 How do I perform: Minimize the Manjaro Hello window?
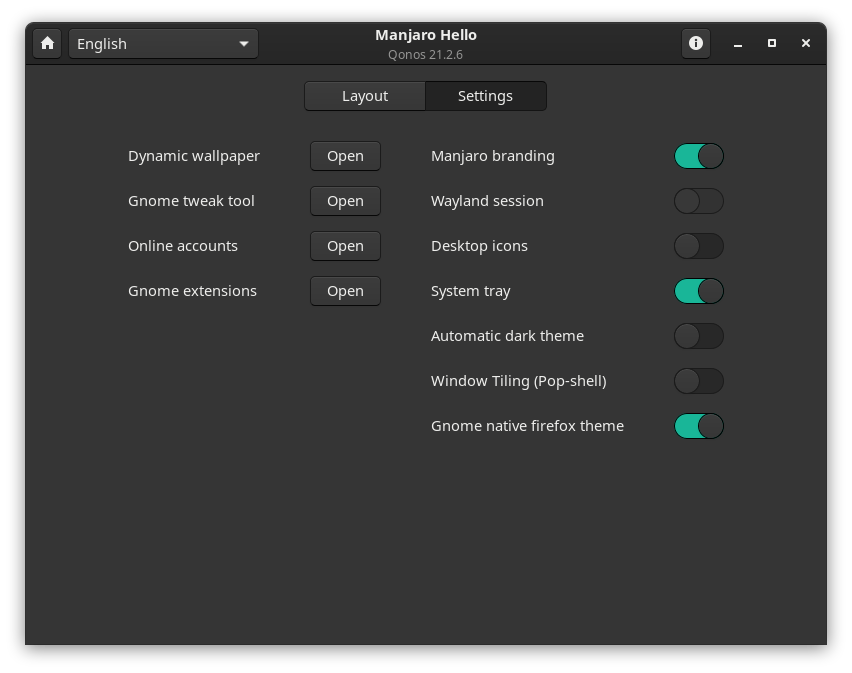tap(738, 44)
